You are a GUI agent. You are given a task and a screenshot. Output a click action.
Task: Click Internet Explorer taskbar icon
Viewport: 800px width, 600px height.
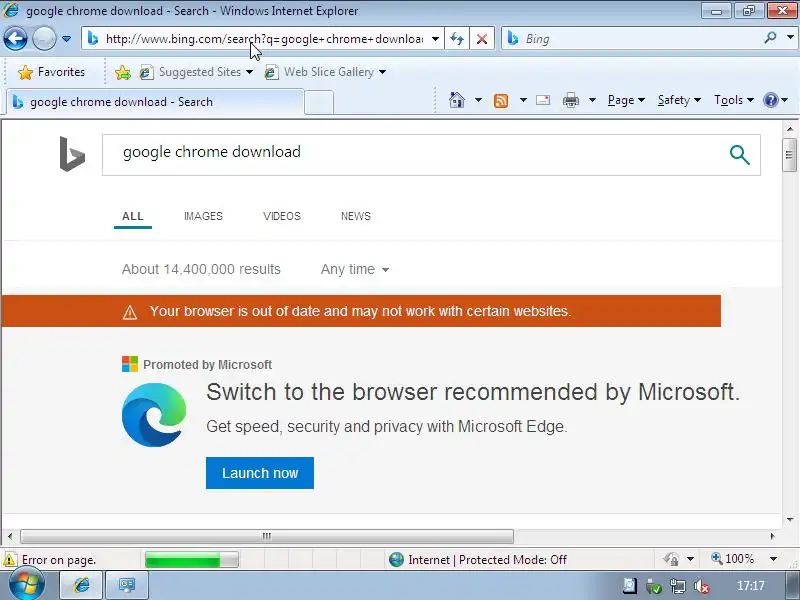click(x=82, y=585)
